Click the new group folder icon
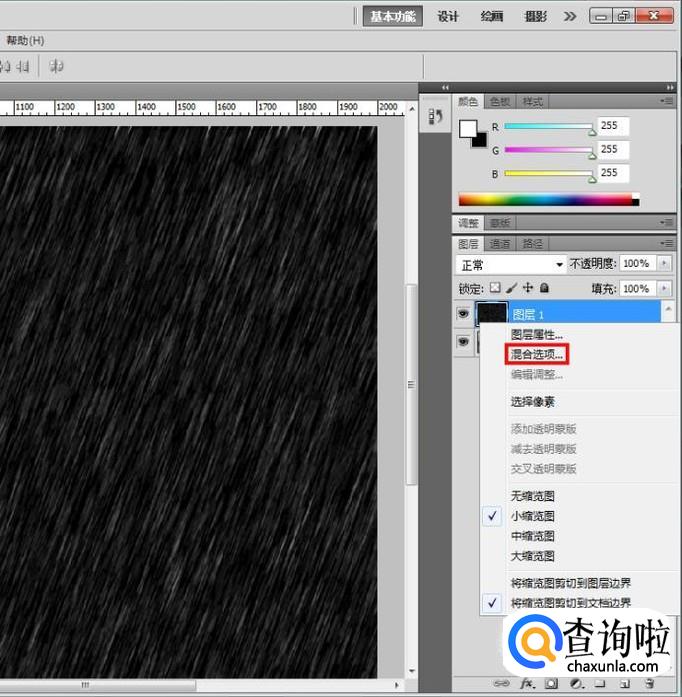The image size is (682, 697). click(x=599, y=684)
